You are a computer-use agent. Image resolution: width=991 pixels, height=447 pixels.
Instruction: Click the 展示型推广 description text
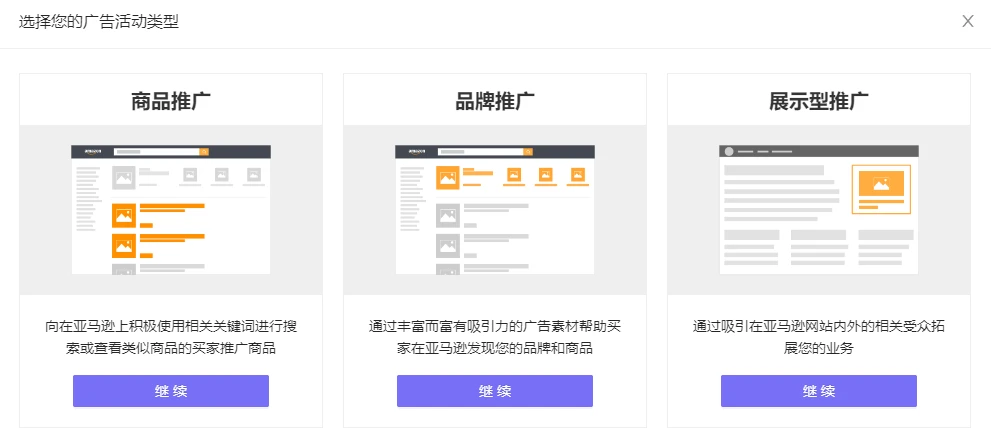click(818, 337)
